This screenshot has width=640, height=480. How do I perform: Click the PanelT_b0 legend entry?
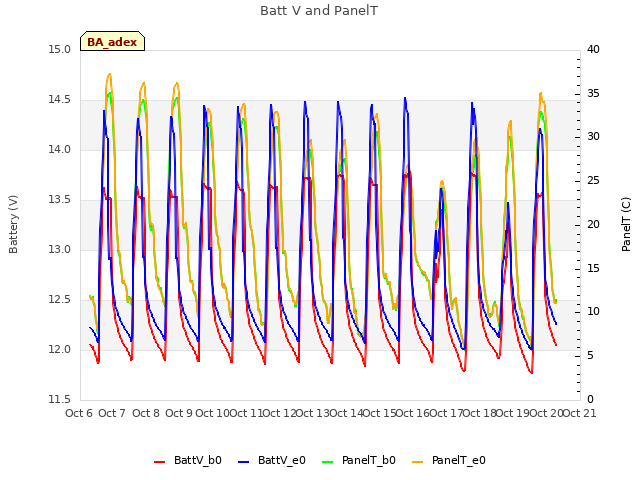pyautogui.click(x=358, y=460)
